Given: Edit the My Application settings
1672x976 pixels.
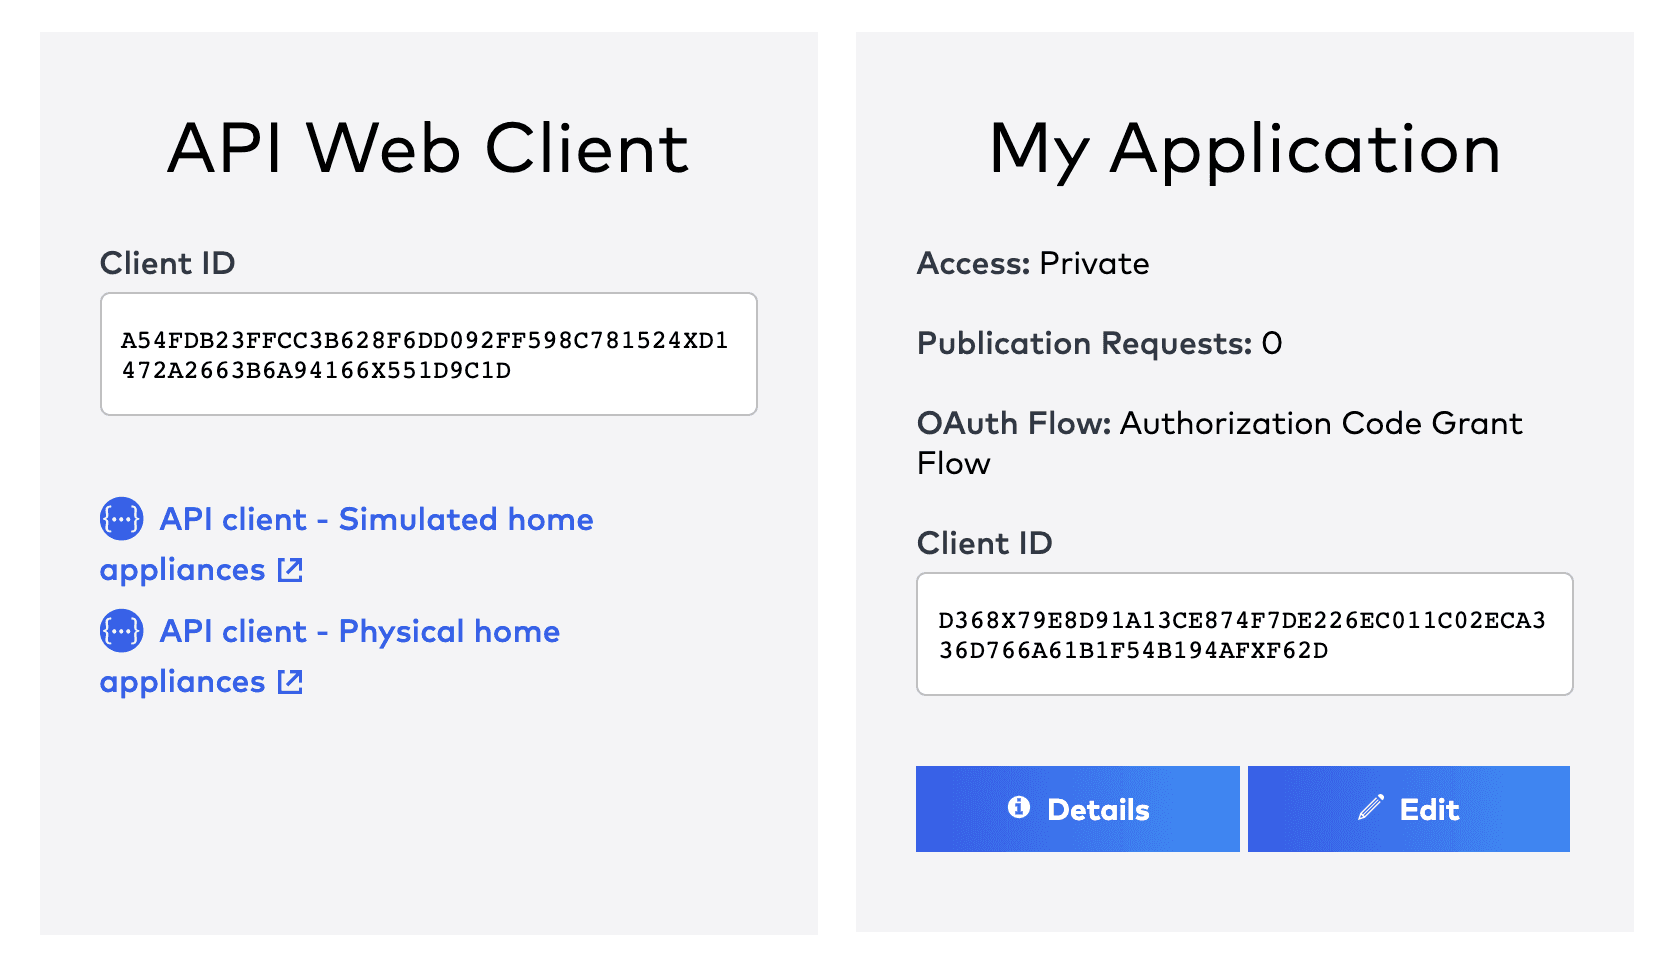Looking at the screenshot, I should coord(1408,809).
